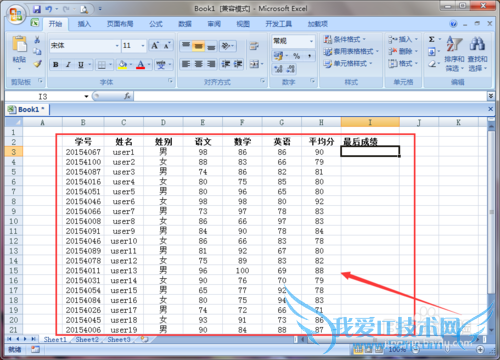This screenshot has width=500, height=360.
Task: Select row 3 header
Action: [x=13, y=152]
